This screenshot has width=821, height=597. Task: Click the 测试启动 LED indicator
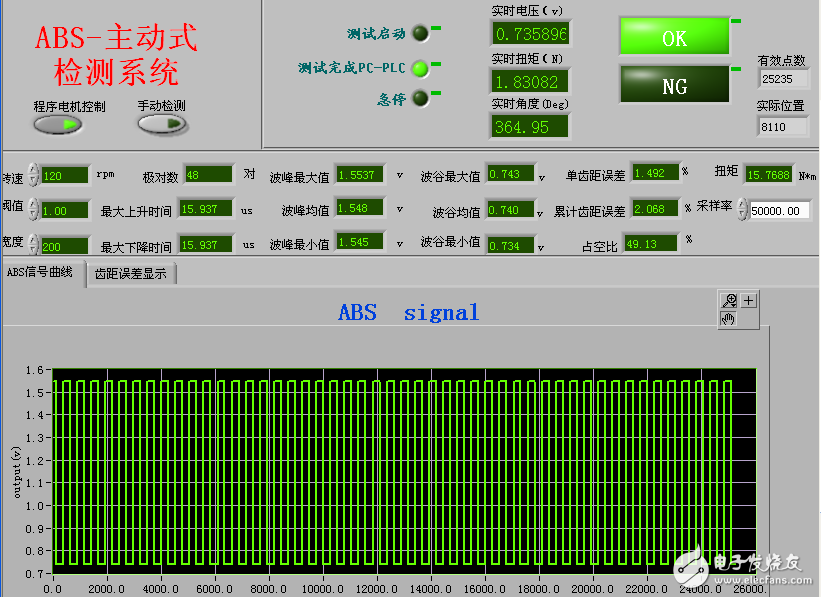[420, 33]
